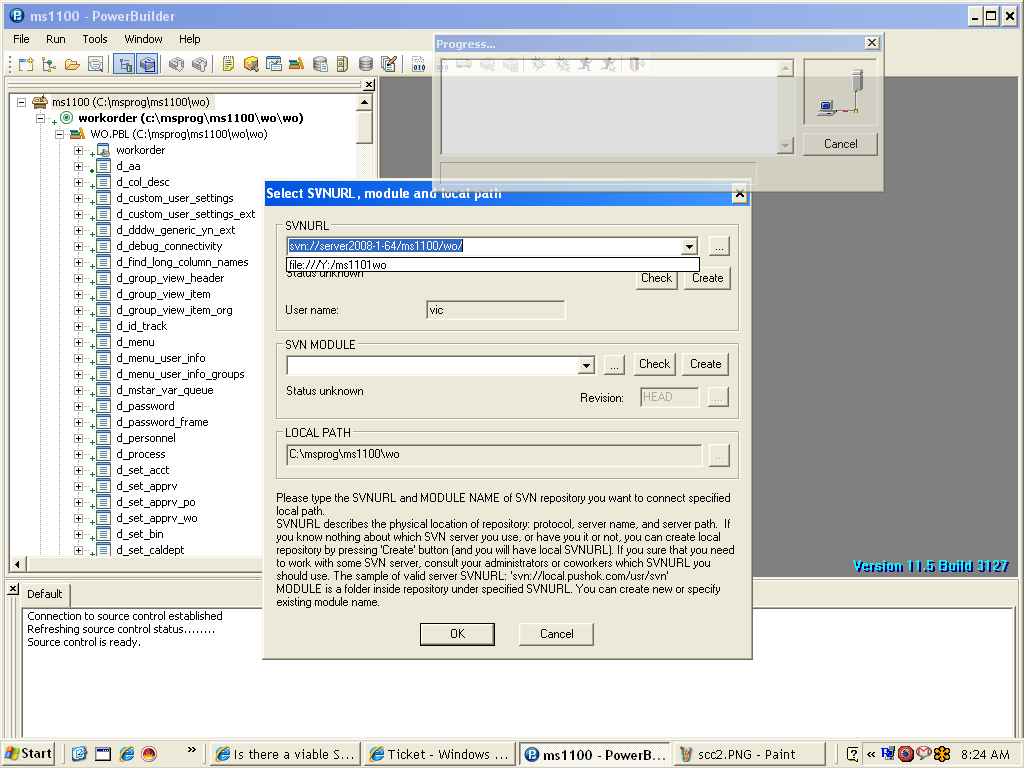The height and width of the screenshot is (768, 1024).
Task: Click Create button in SVN MODULE group
Action: [x=705, y=364]
